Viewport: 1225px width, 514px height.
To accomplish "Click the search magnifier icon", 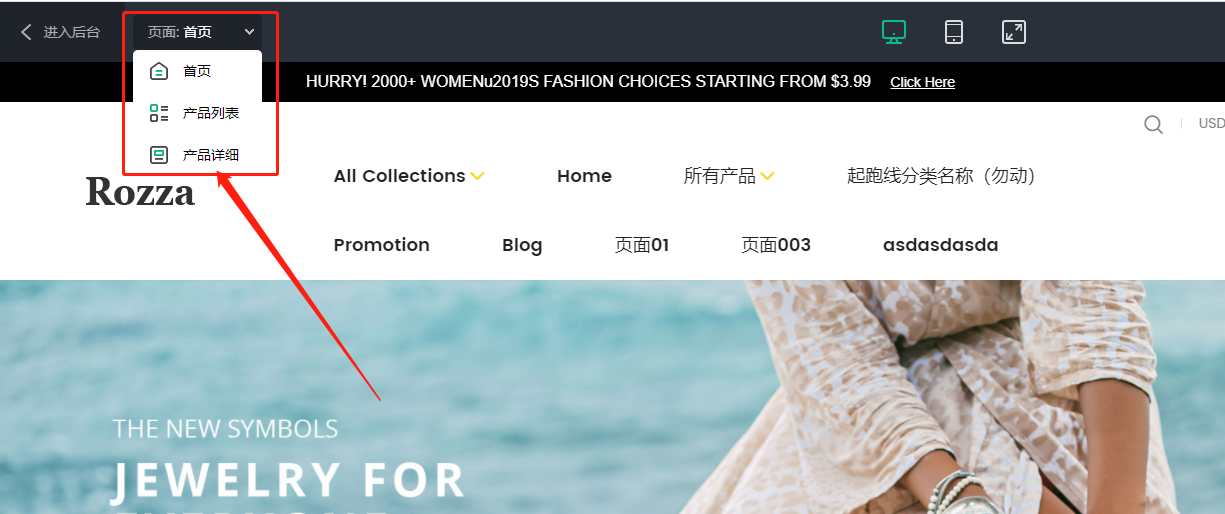I will point(1153,124).
